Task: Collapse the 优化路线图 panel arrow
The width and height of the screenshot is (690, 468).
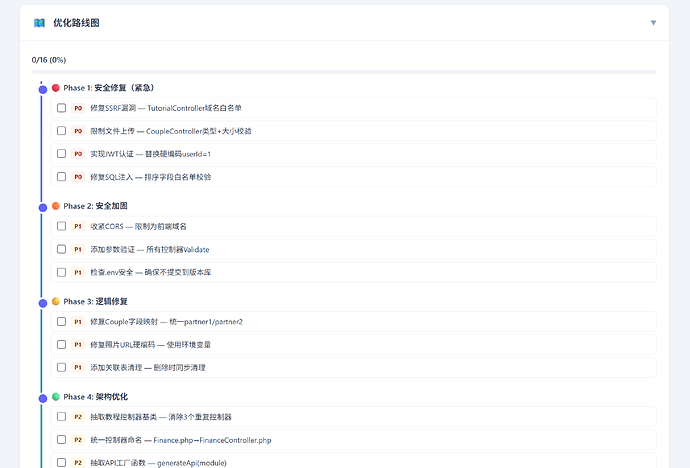Action: click(653, 23)
